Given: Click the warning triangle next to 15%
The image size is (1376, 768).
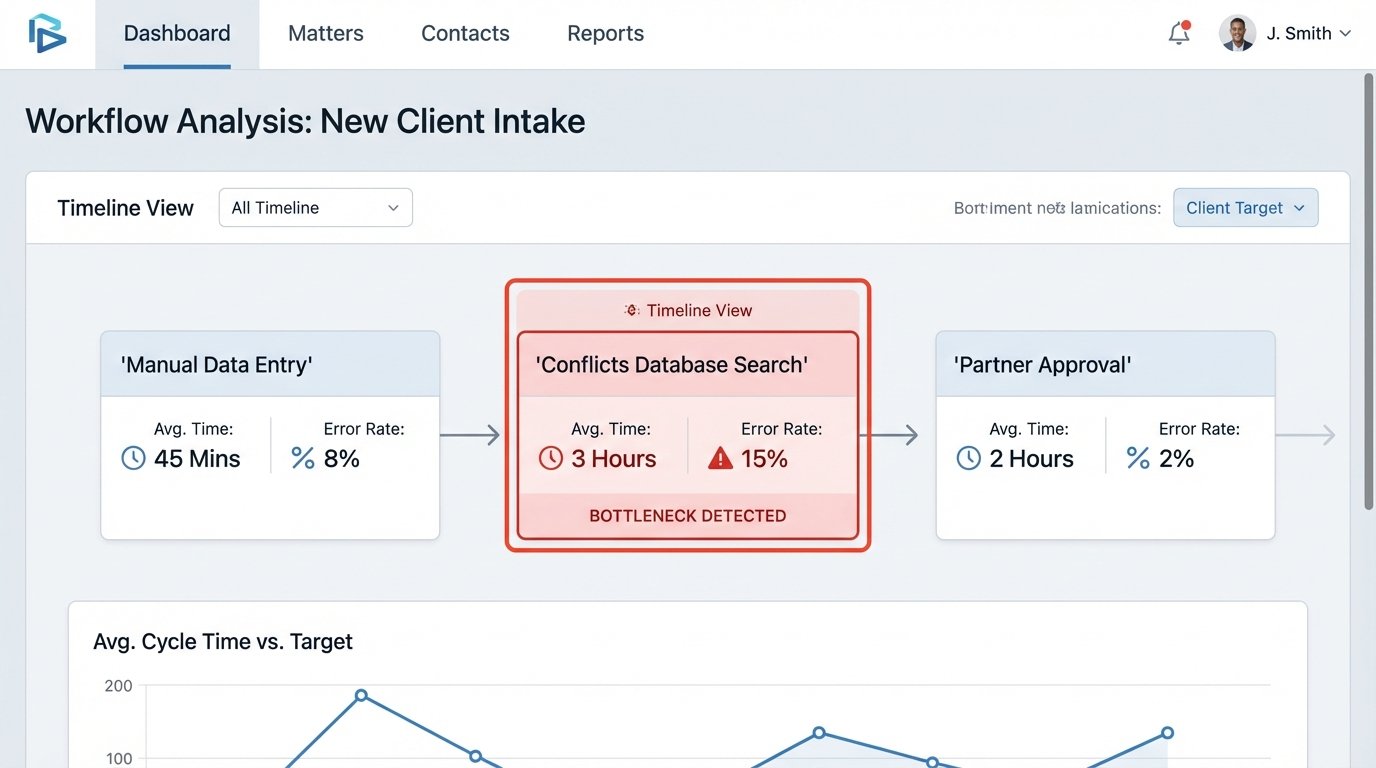Looking at the screenshot, I should pyautogui.click(x=720, y=458).
